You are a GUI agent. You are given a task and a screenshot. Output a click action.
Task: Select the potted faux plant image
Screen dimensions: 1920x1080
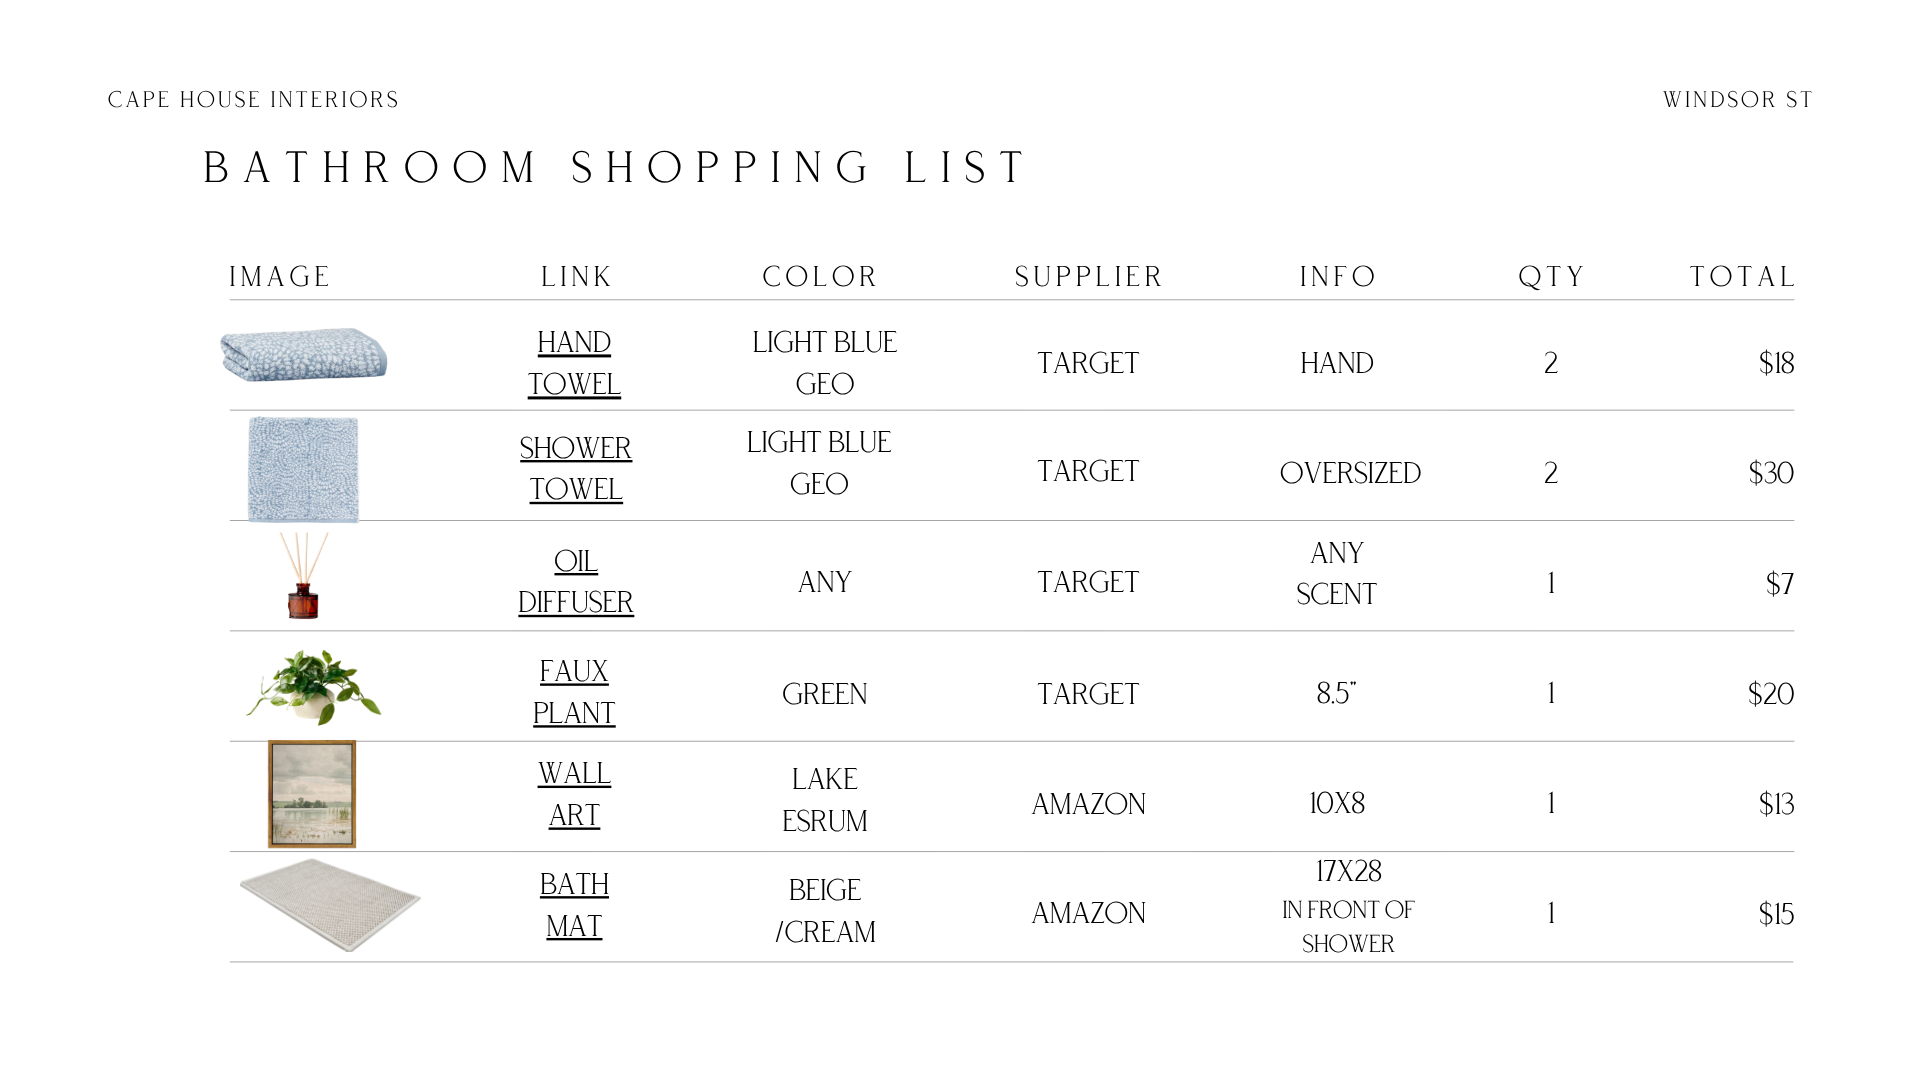[x=314, y=686]
